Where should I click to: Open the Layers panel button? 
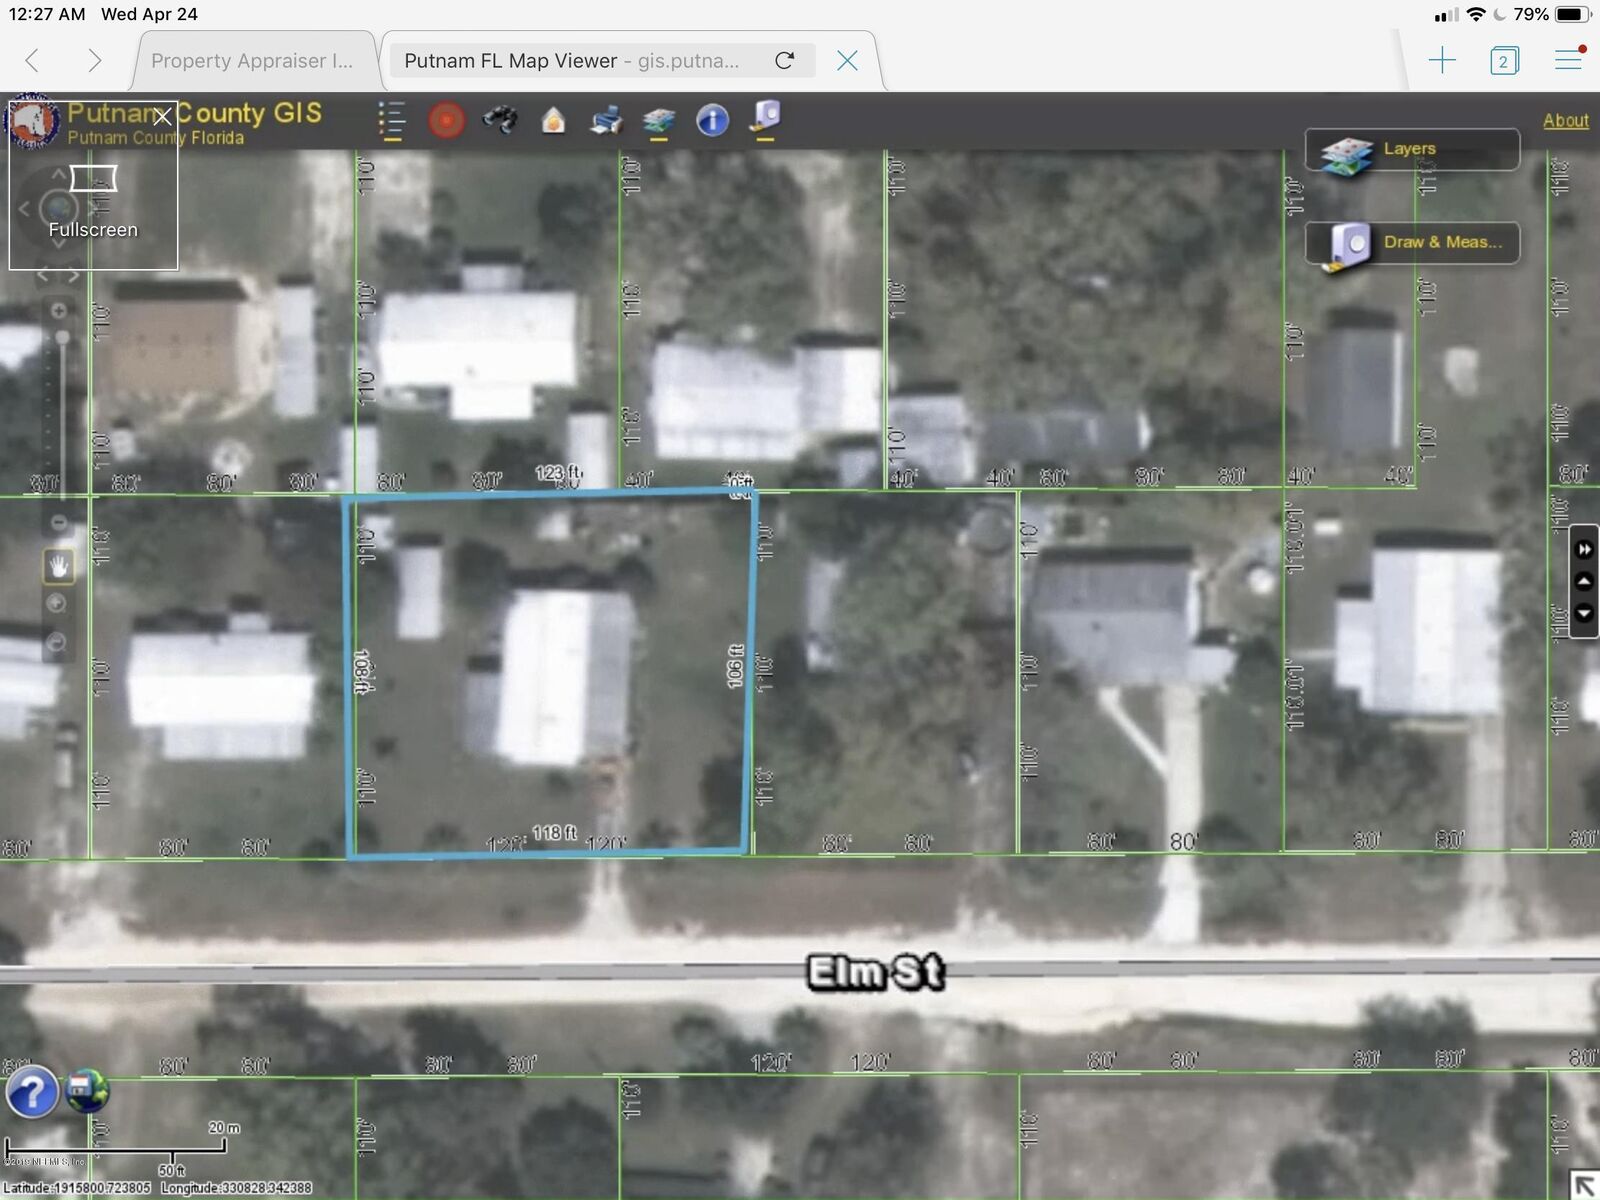click(x=1411, y=150)
